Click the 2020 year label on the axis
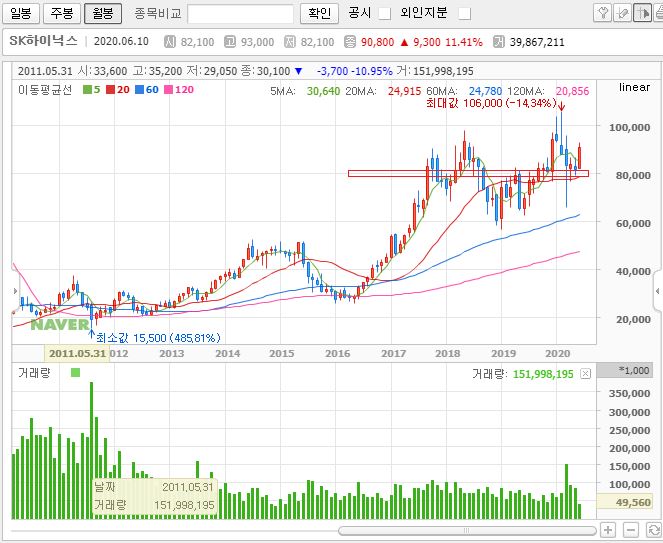The height and width of the screenshot is (543, 663). tap(558, 354)
